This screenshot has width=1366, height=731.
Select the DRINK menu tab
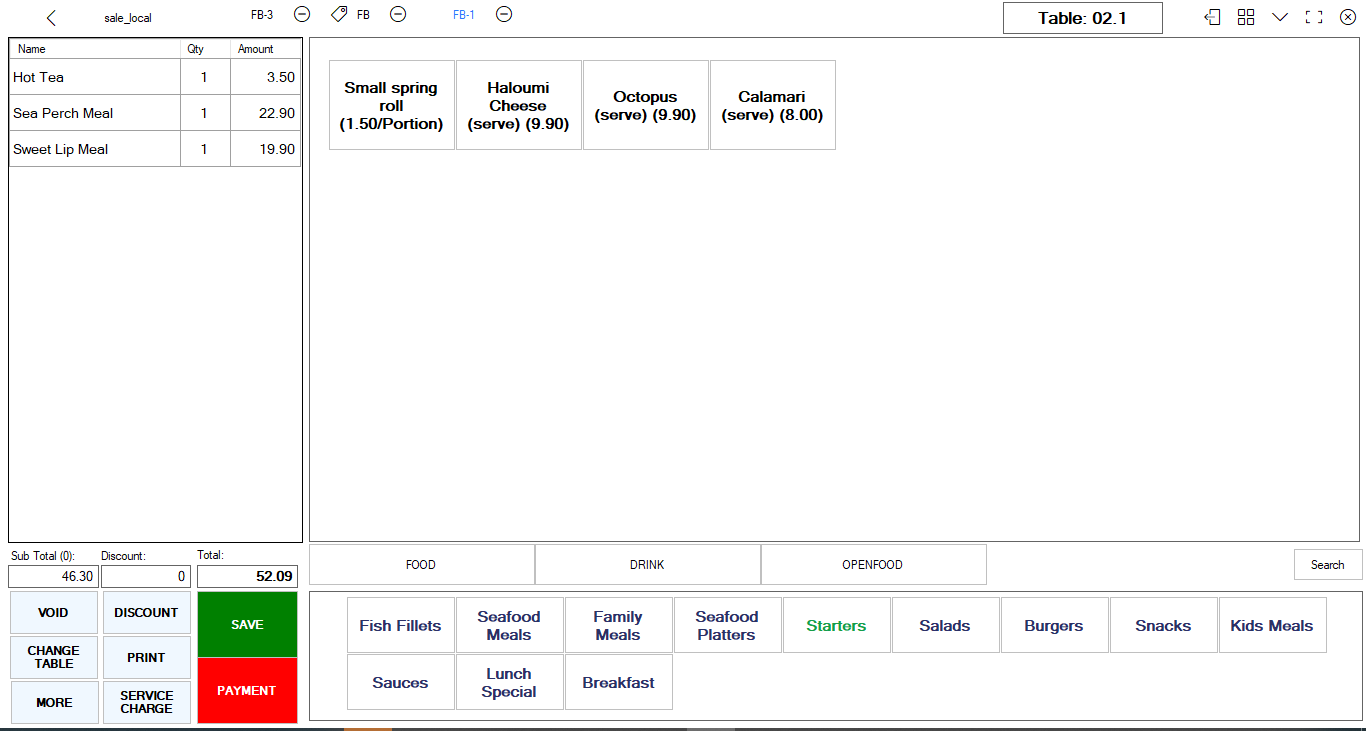click(647, 565)
